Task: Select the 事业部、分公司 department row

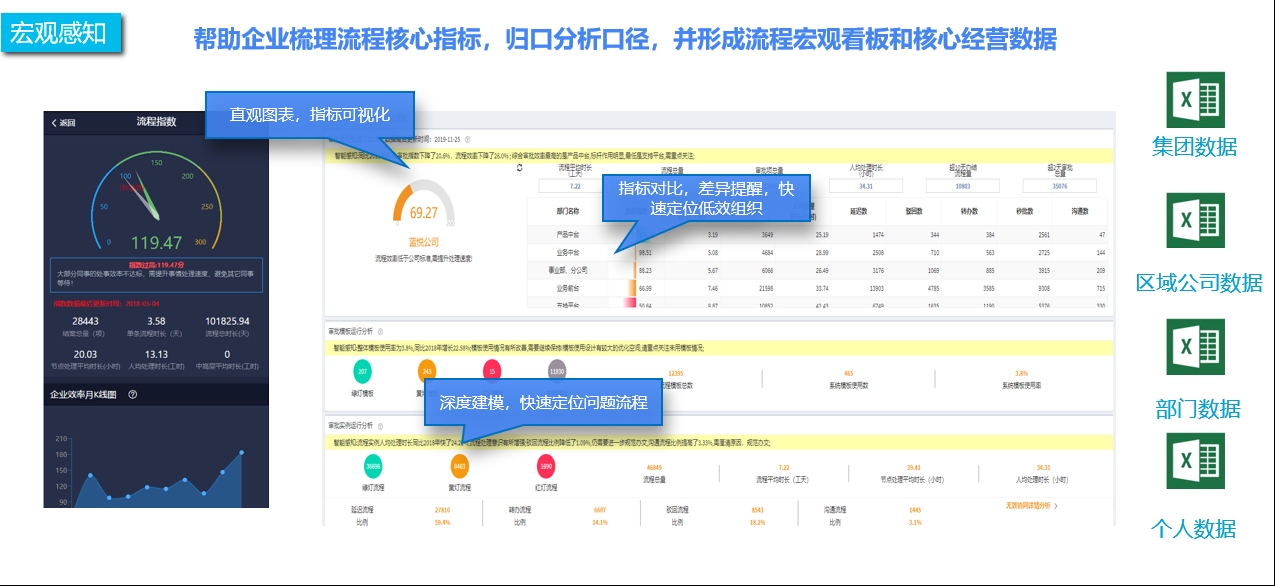Action: [819, 270]
